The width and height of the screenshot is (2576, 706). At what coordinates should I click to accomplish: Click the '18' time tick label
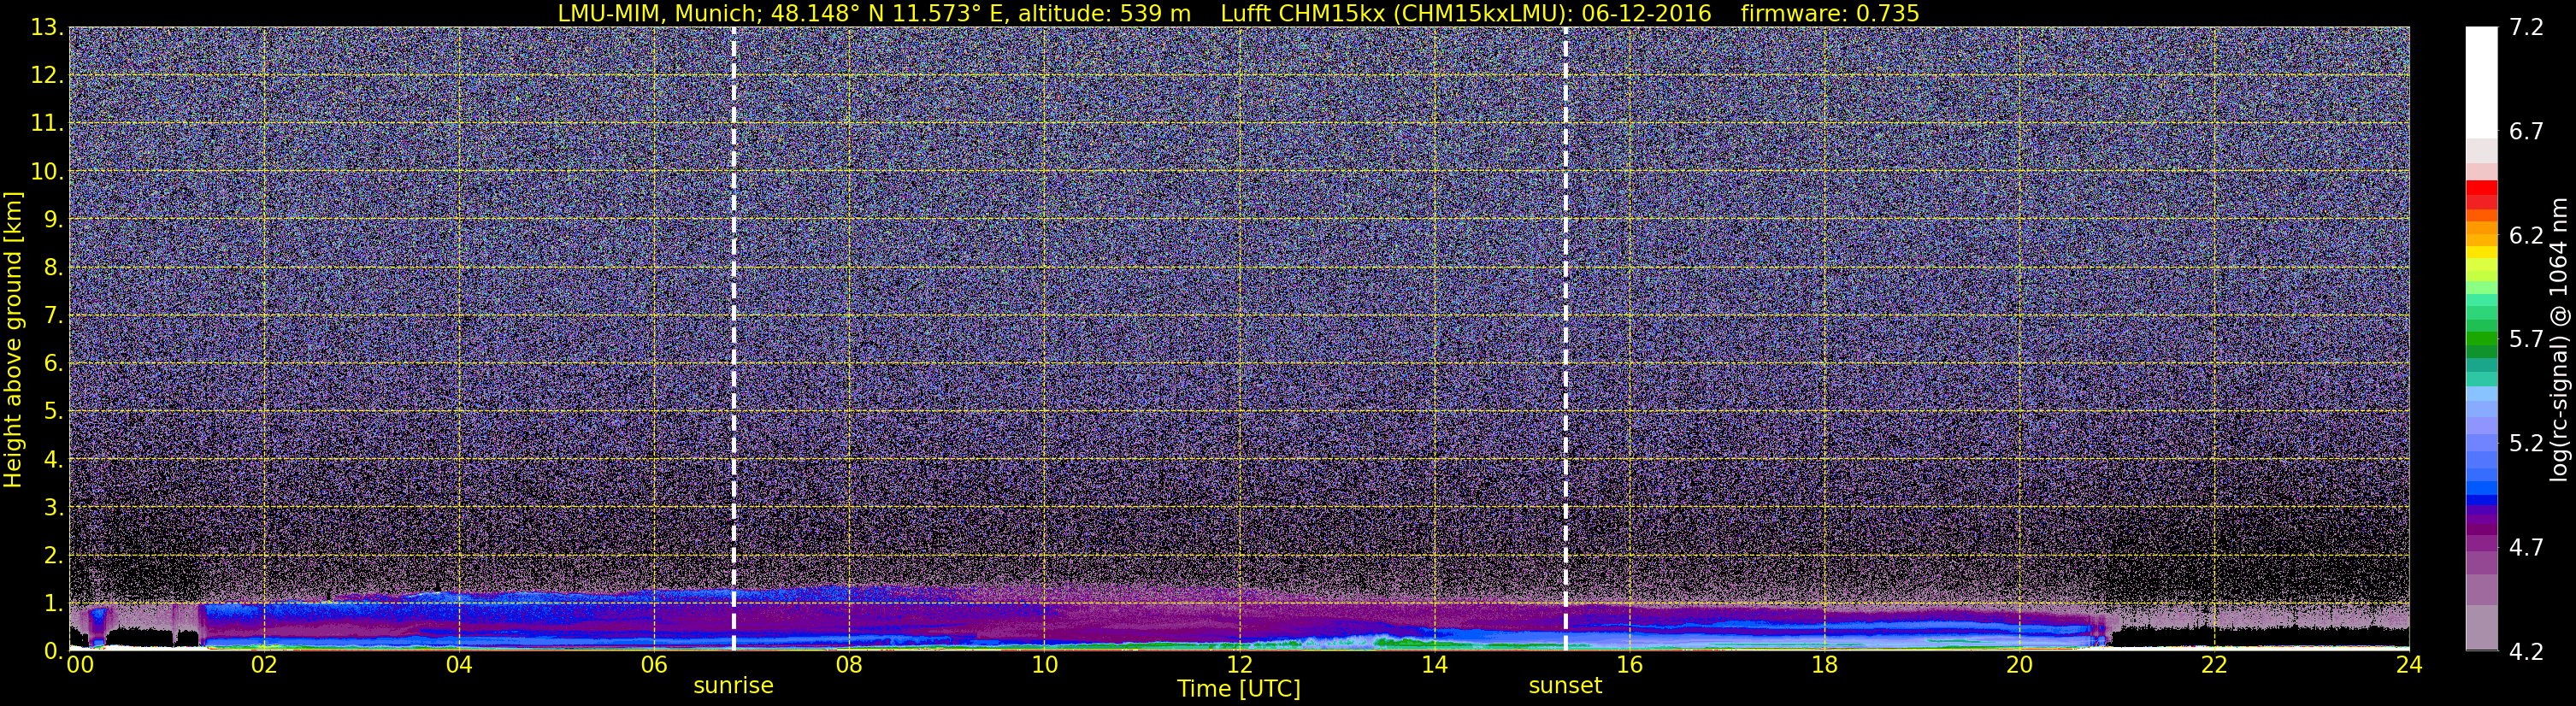point(1824,665)
